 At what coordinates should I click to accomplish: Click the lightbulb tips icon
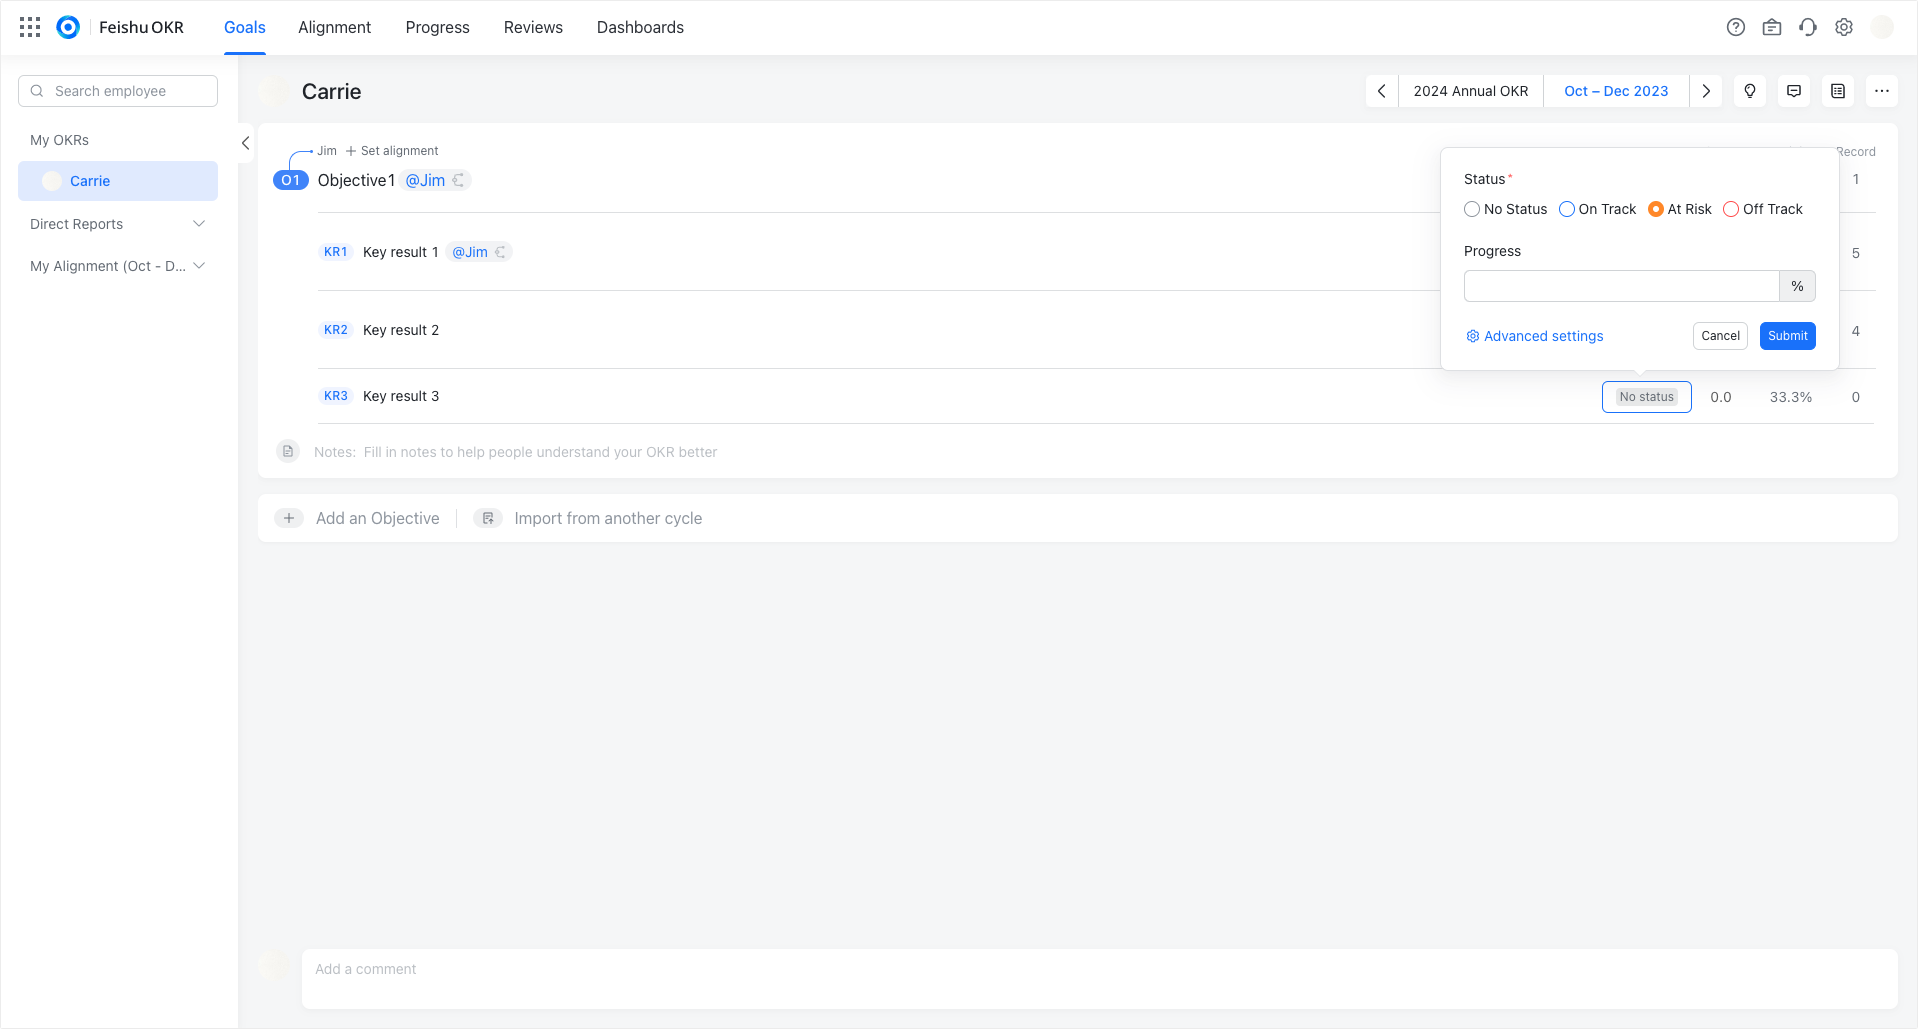coord(1749,91)
